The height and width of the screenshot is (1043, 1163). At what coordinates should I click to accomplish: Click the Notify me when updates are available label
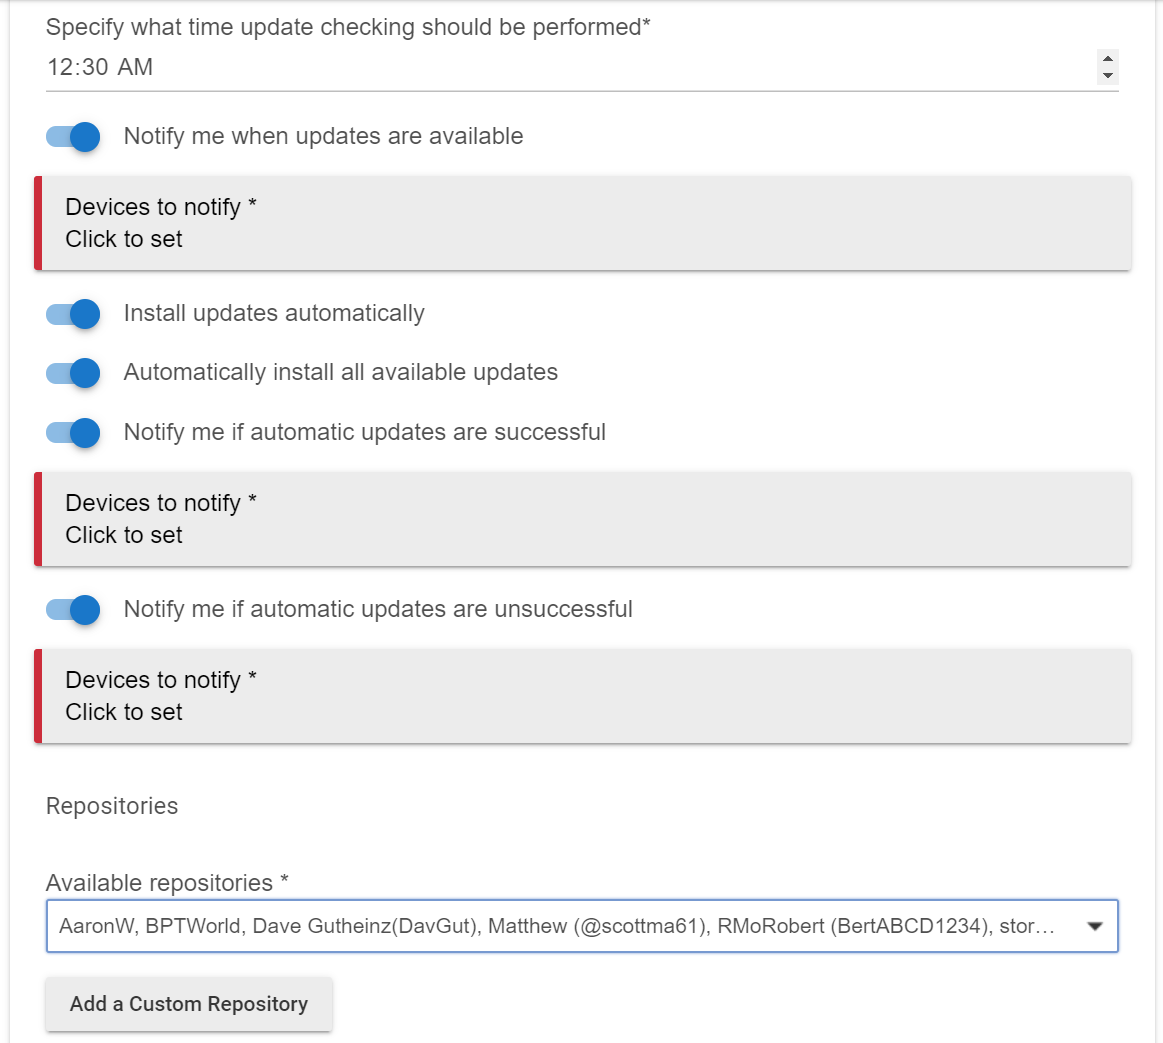(x=323, y=136)
